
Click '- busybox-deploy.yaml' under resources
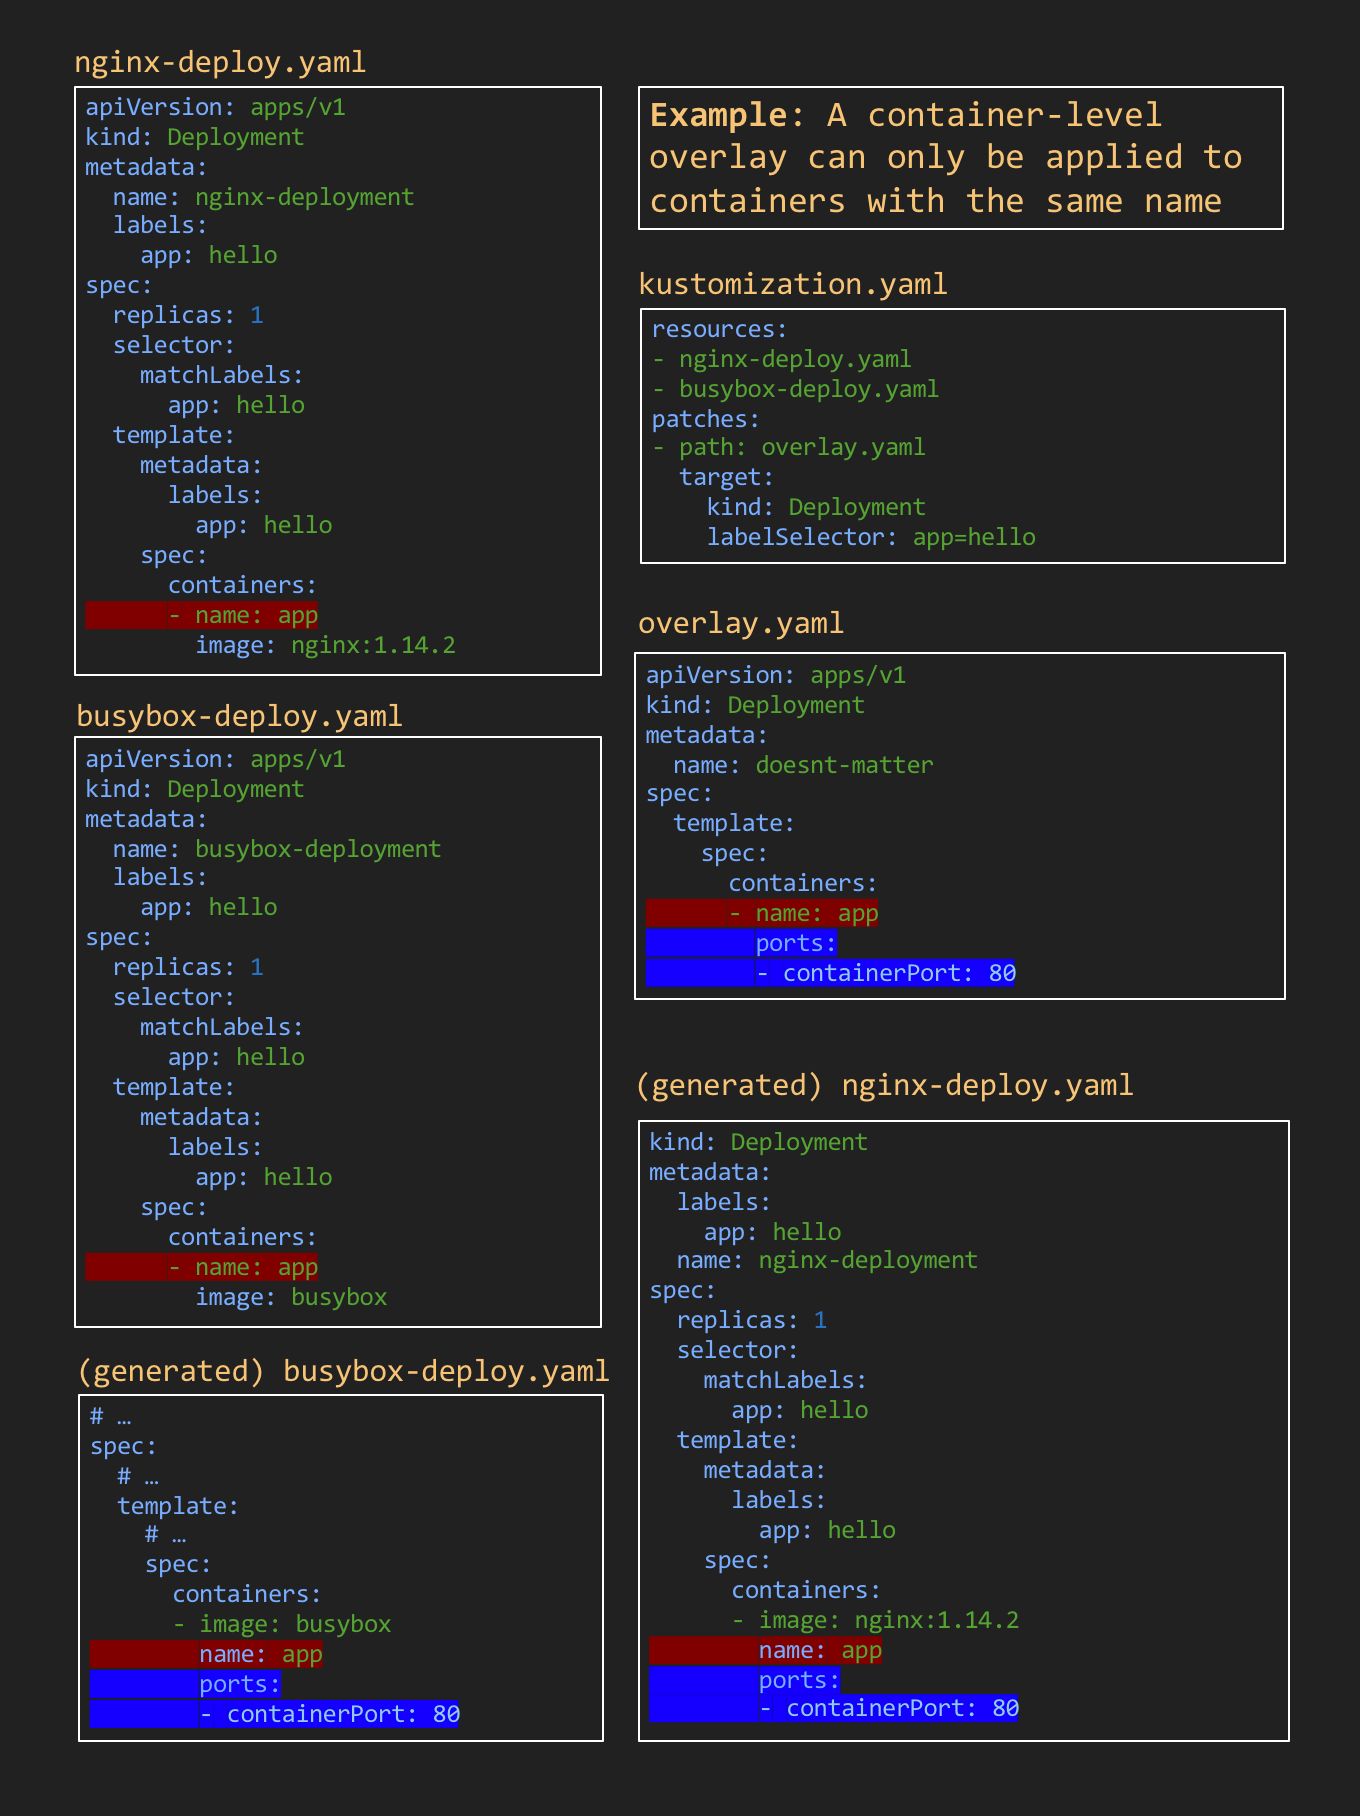[796, 389]
